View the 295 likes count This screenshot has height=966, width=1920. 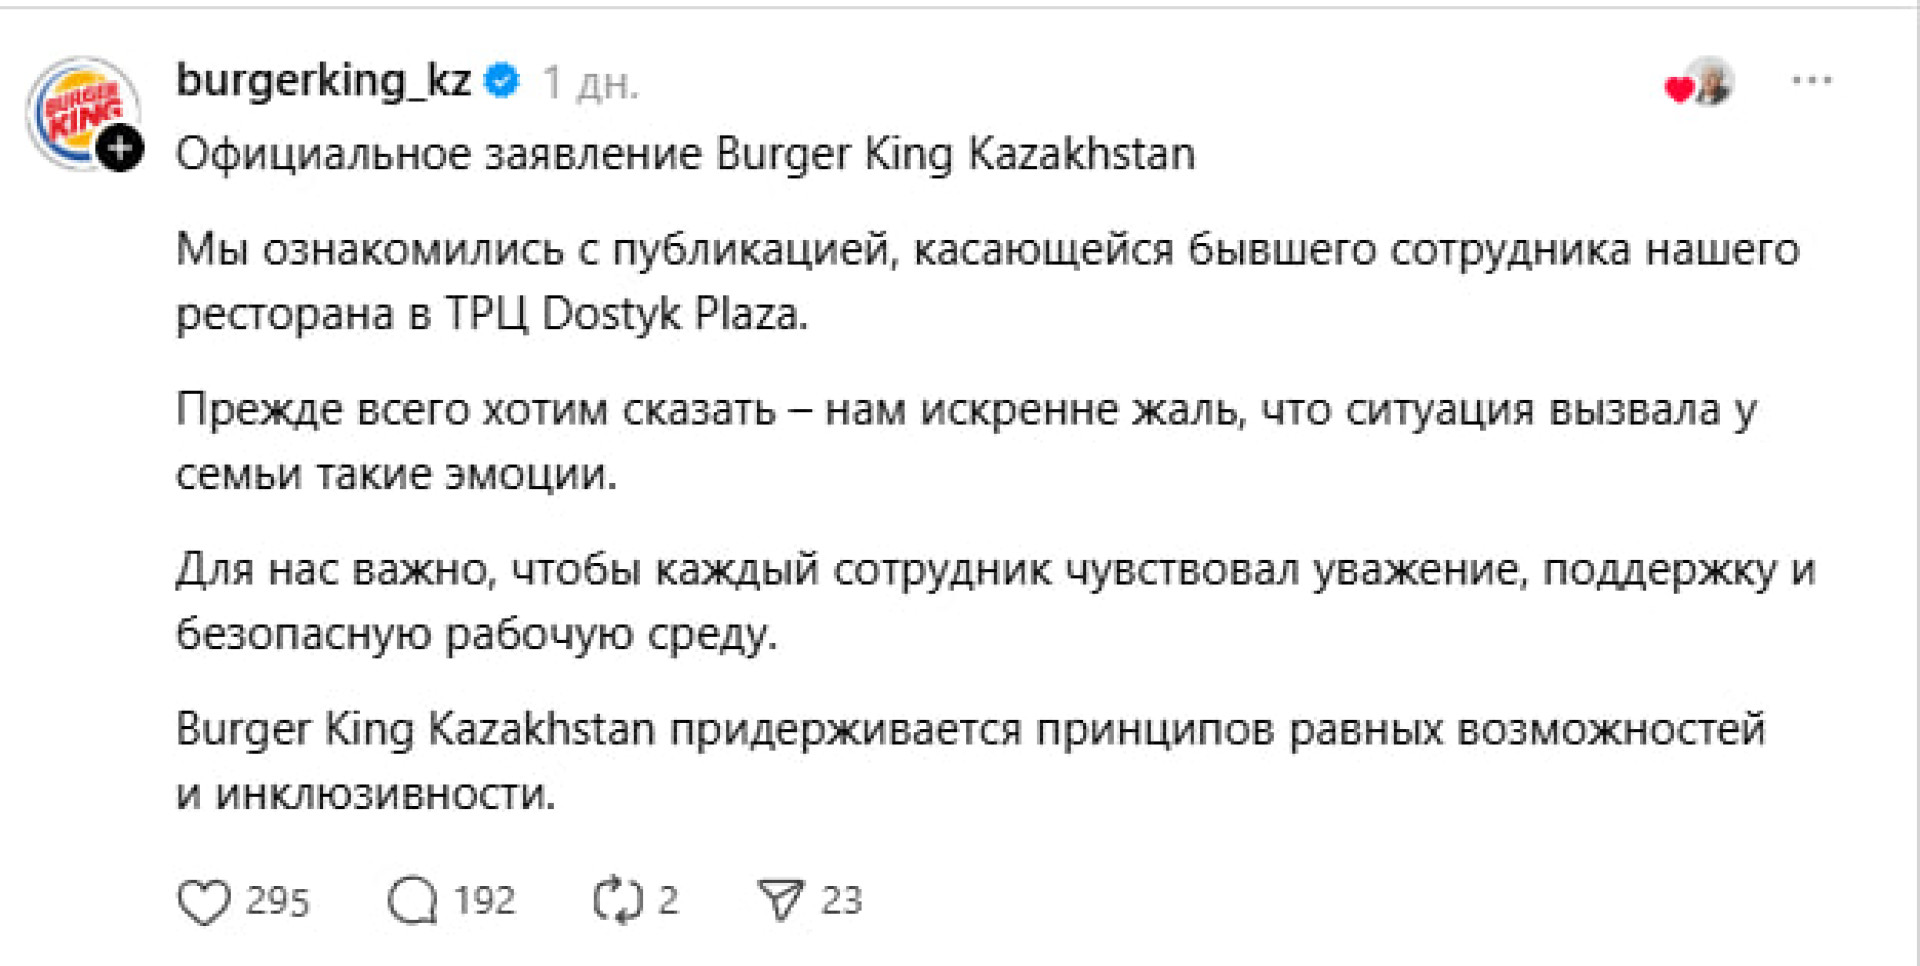click(x=278, y=901)
